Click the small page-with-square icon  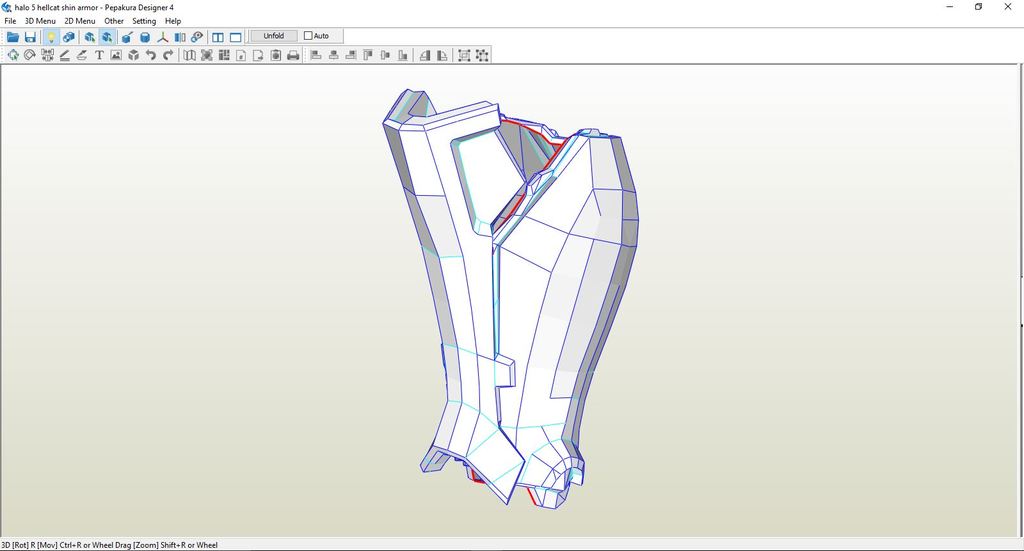[x=241, y=55]
